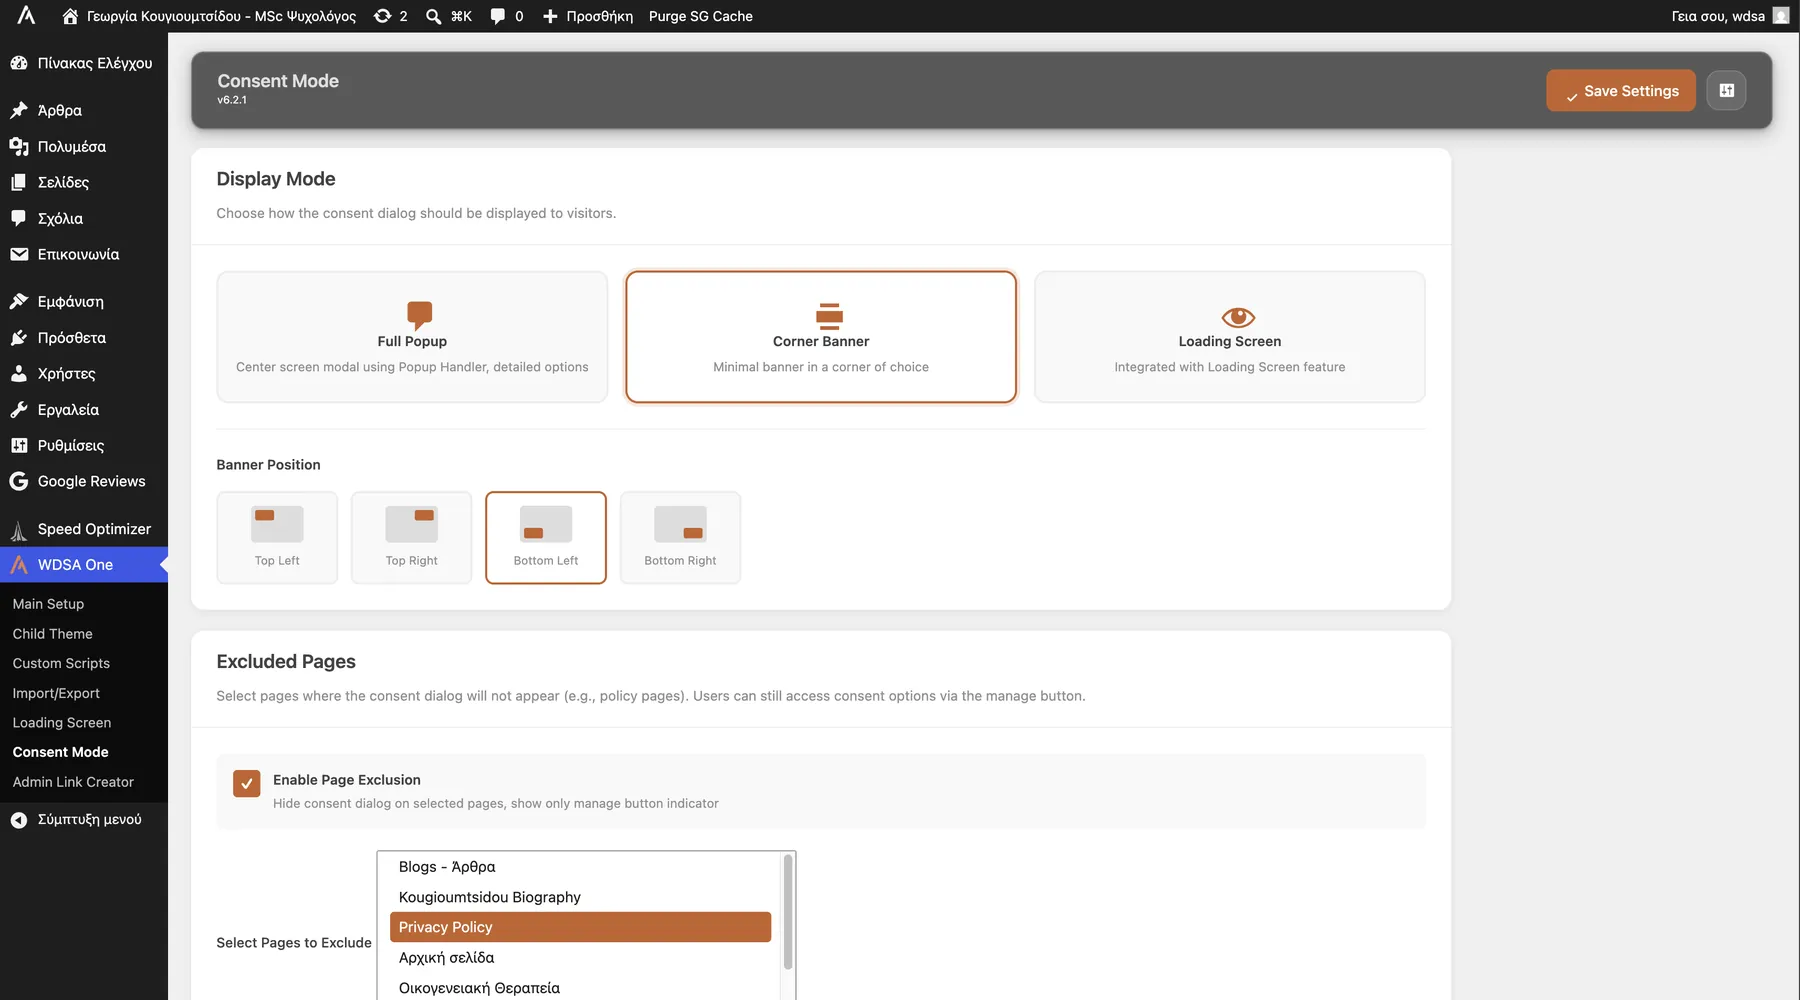1800x1000 pixels.
Task: Select Corner Banner display mode
Action: 821,337
